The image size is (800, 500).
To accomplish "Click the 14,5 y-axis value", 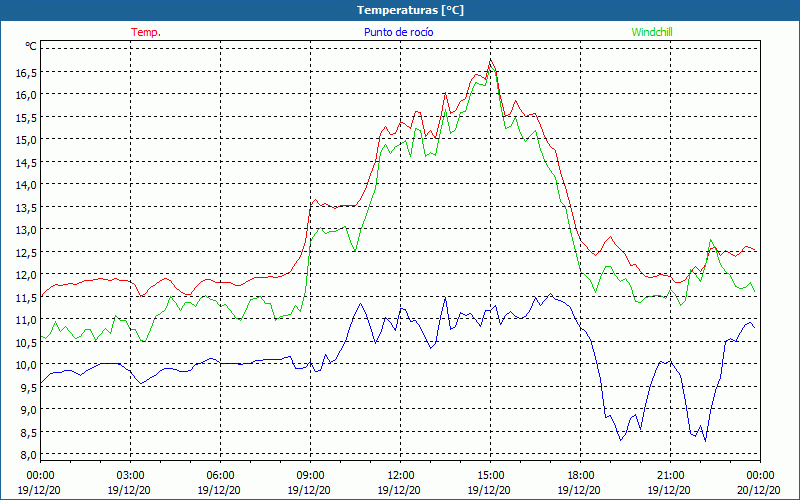I will (x=26, y=163).
